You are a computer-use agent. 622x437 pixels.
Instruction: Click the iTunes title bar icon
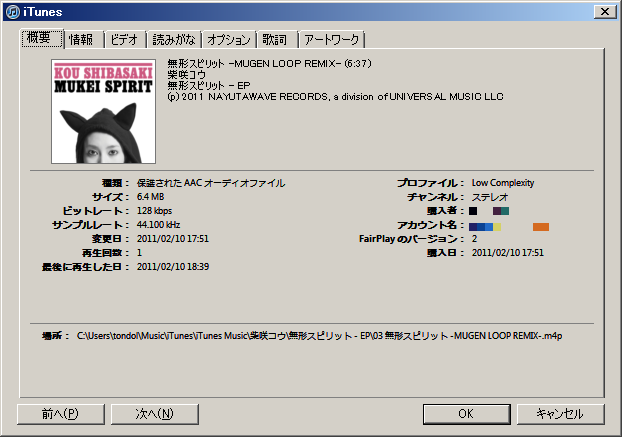12,12
